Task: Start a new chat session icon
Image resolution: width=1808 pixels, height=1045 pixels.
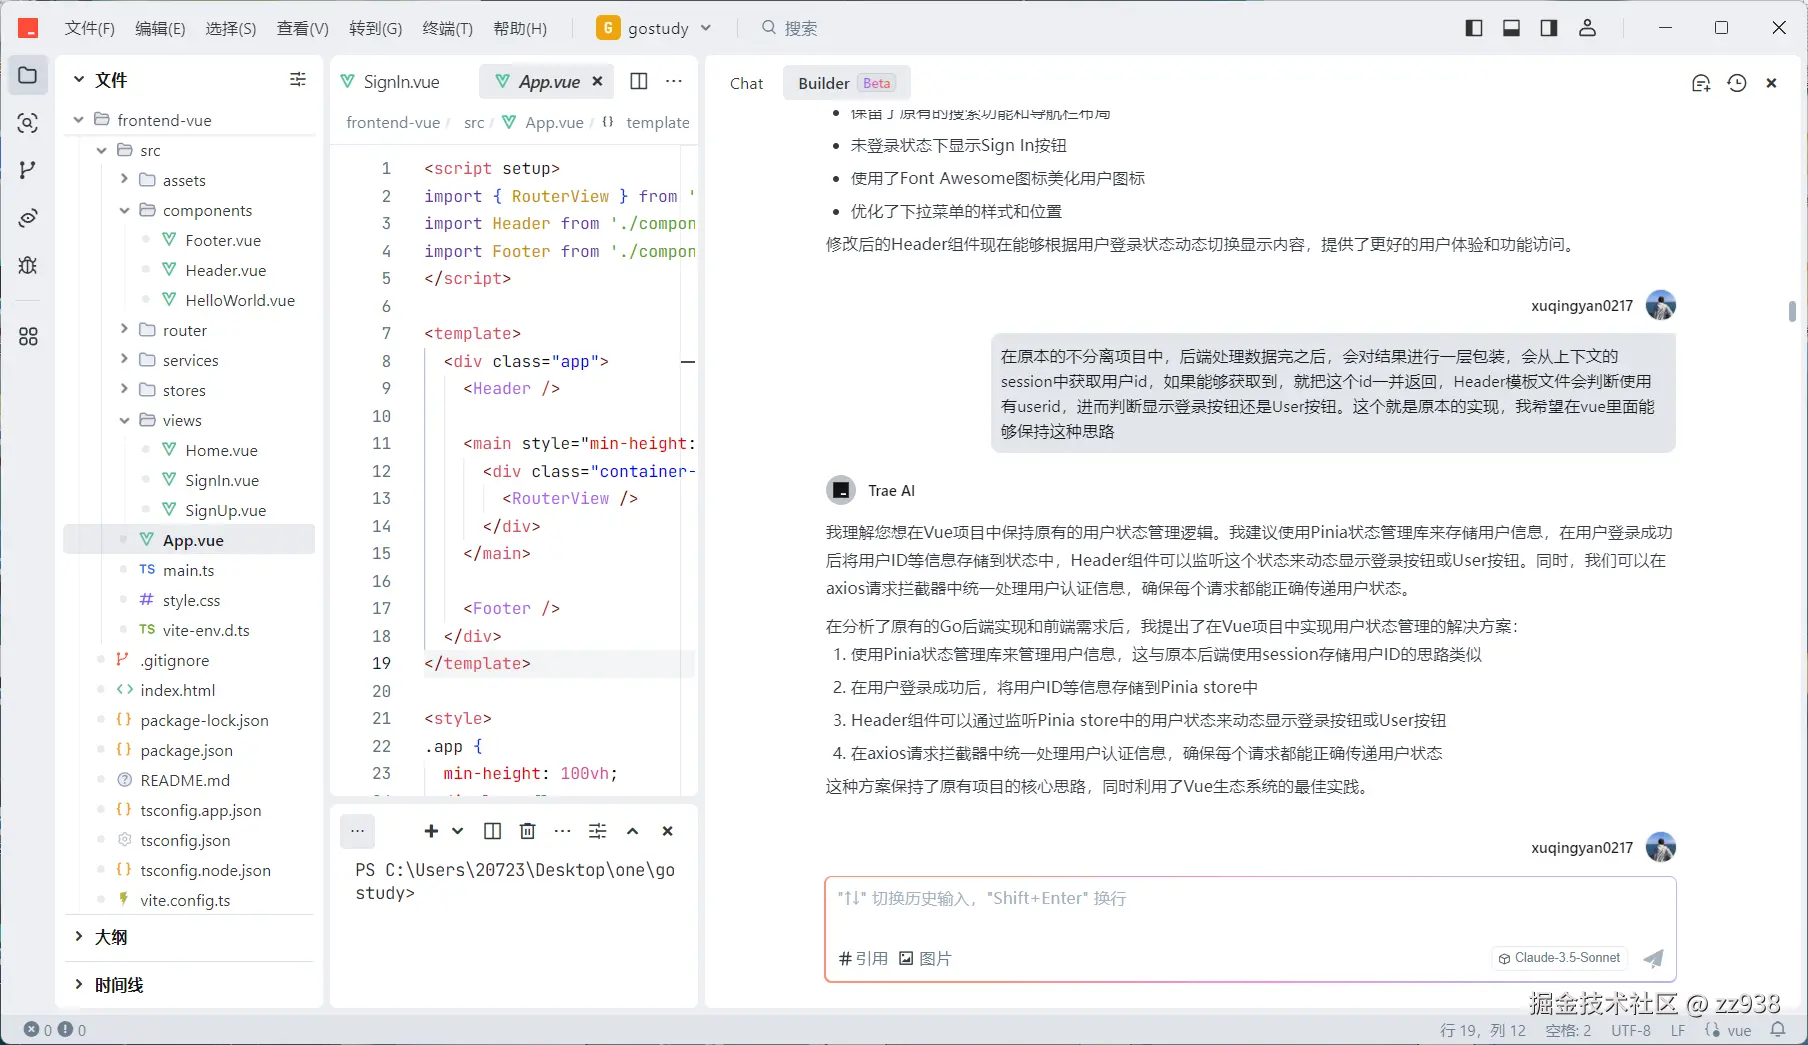Action: pyautogui.click(x=1700, y=83)
